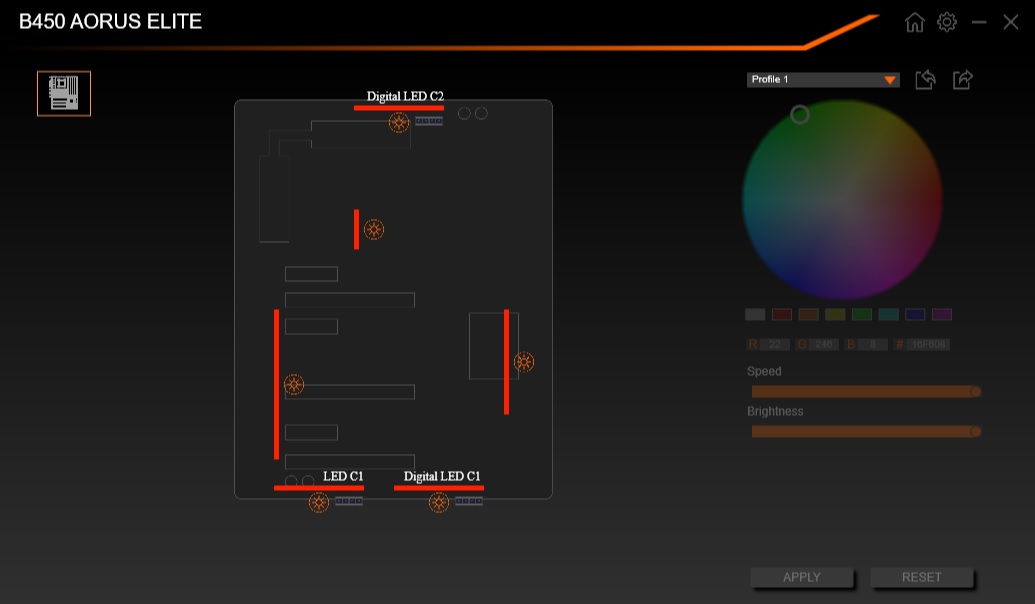Click the export profile icon

(x=962, y=79)
